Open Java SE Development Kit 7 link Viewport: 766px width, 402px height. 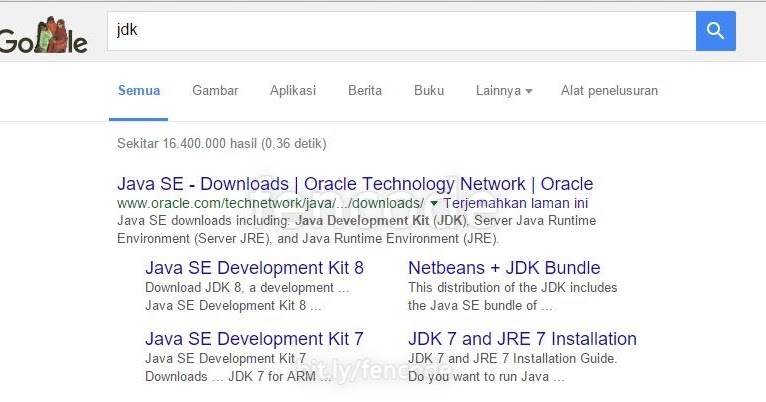(255, 339)
